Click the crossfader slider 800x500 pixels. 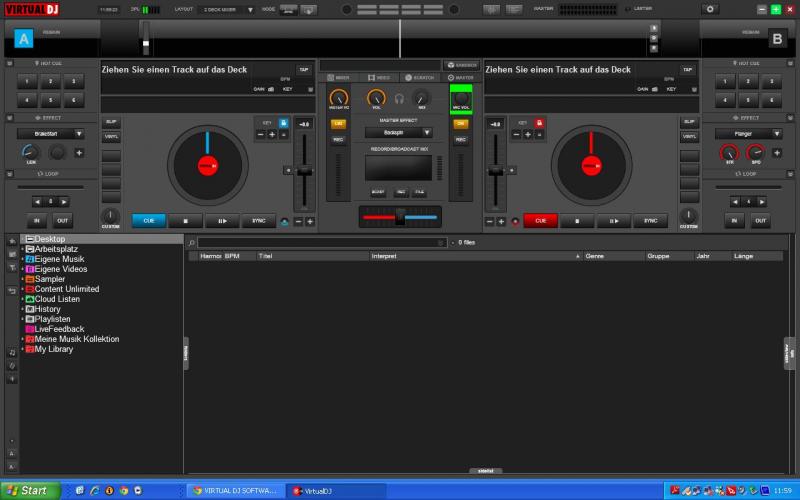coord(399,216)
